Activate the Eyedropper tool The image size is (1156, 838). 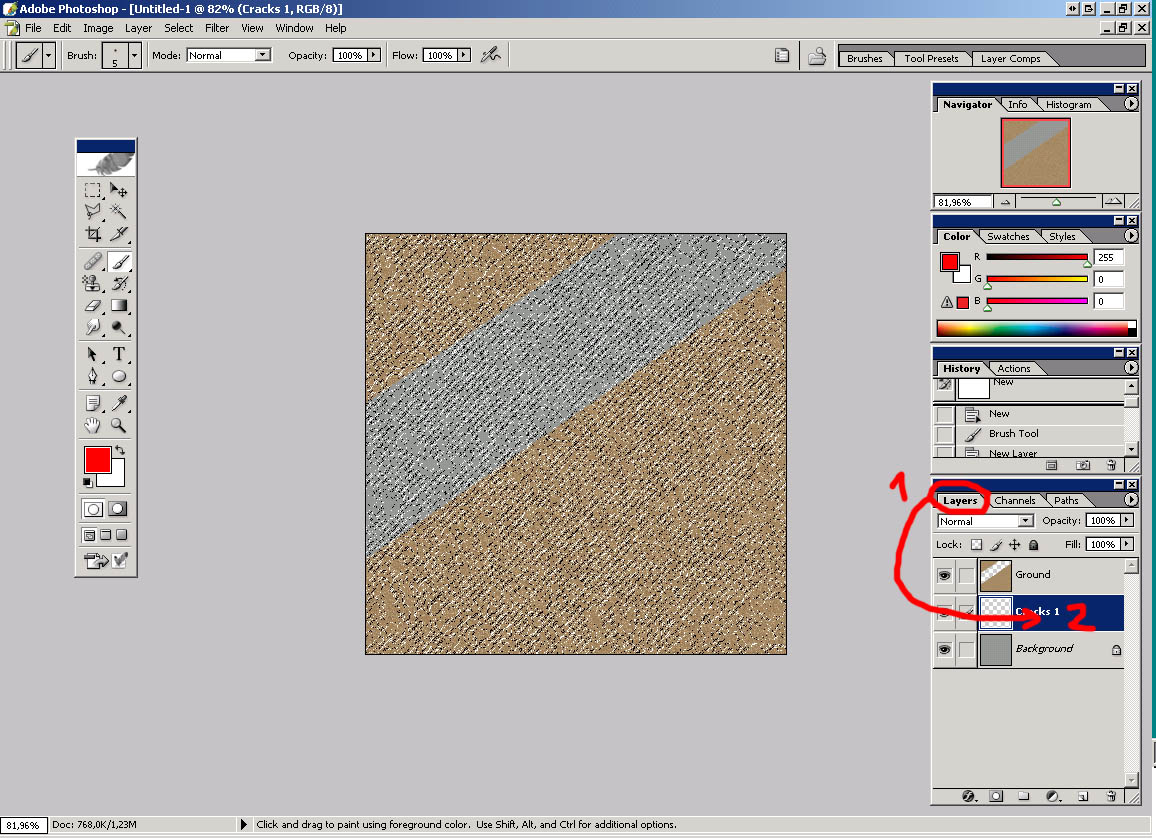(119, 403)
